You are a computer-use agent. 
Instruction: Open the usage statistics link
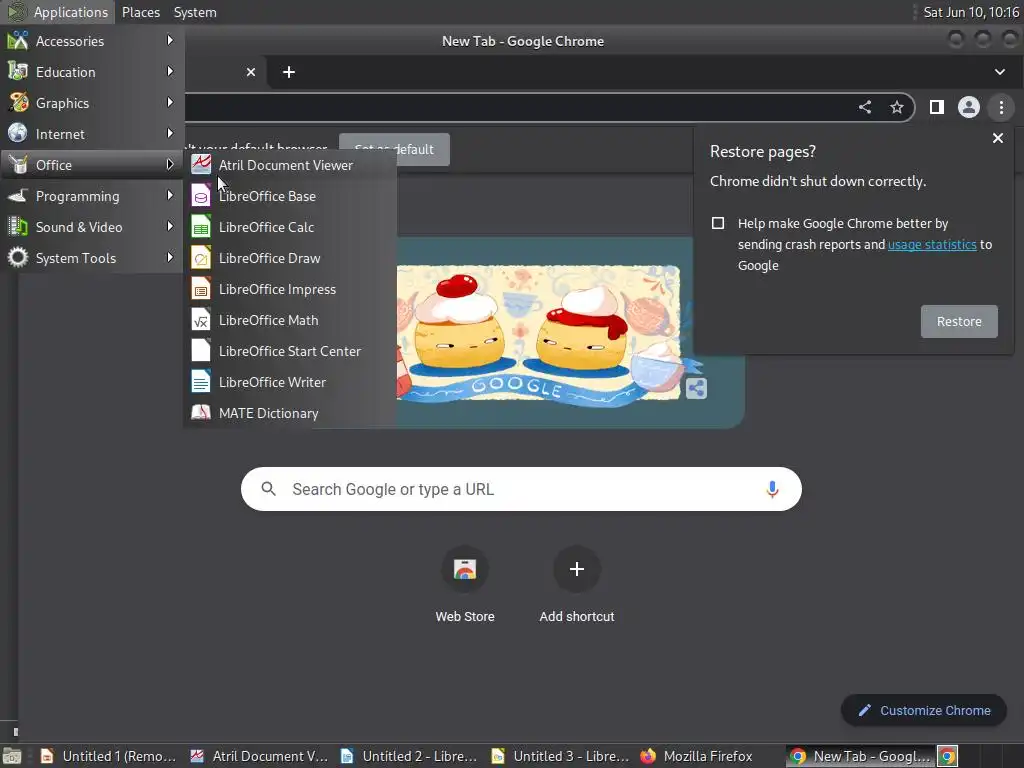[x=932, y=244]
